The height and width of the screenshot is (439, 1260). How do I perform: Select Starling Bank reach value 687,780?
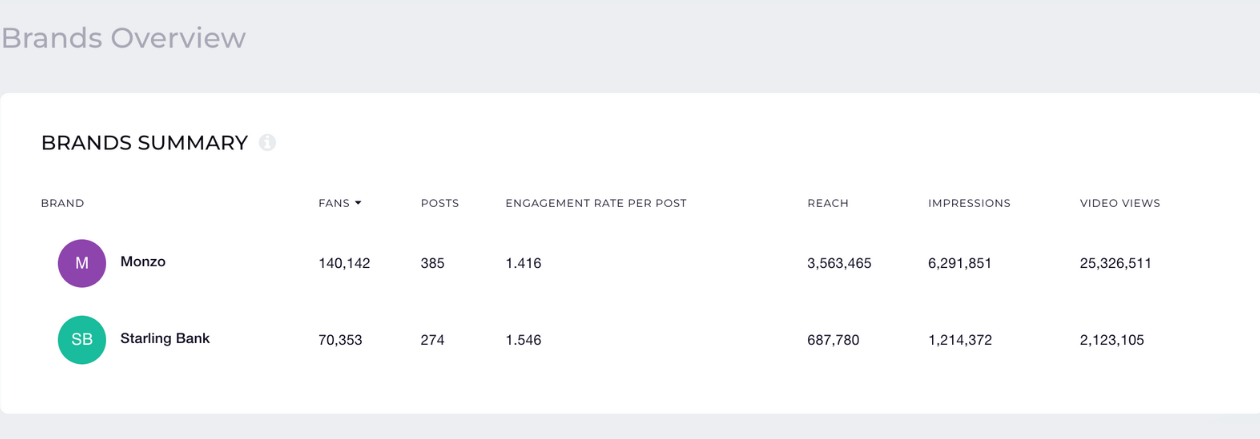[x=833, y=340]
